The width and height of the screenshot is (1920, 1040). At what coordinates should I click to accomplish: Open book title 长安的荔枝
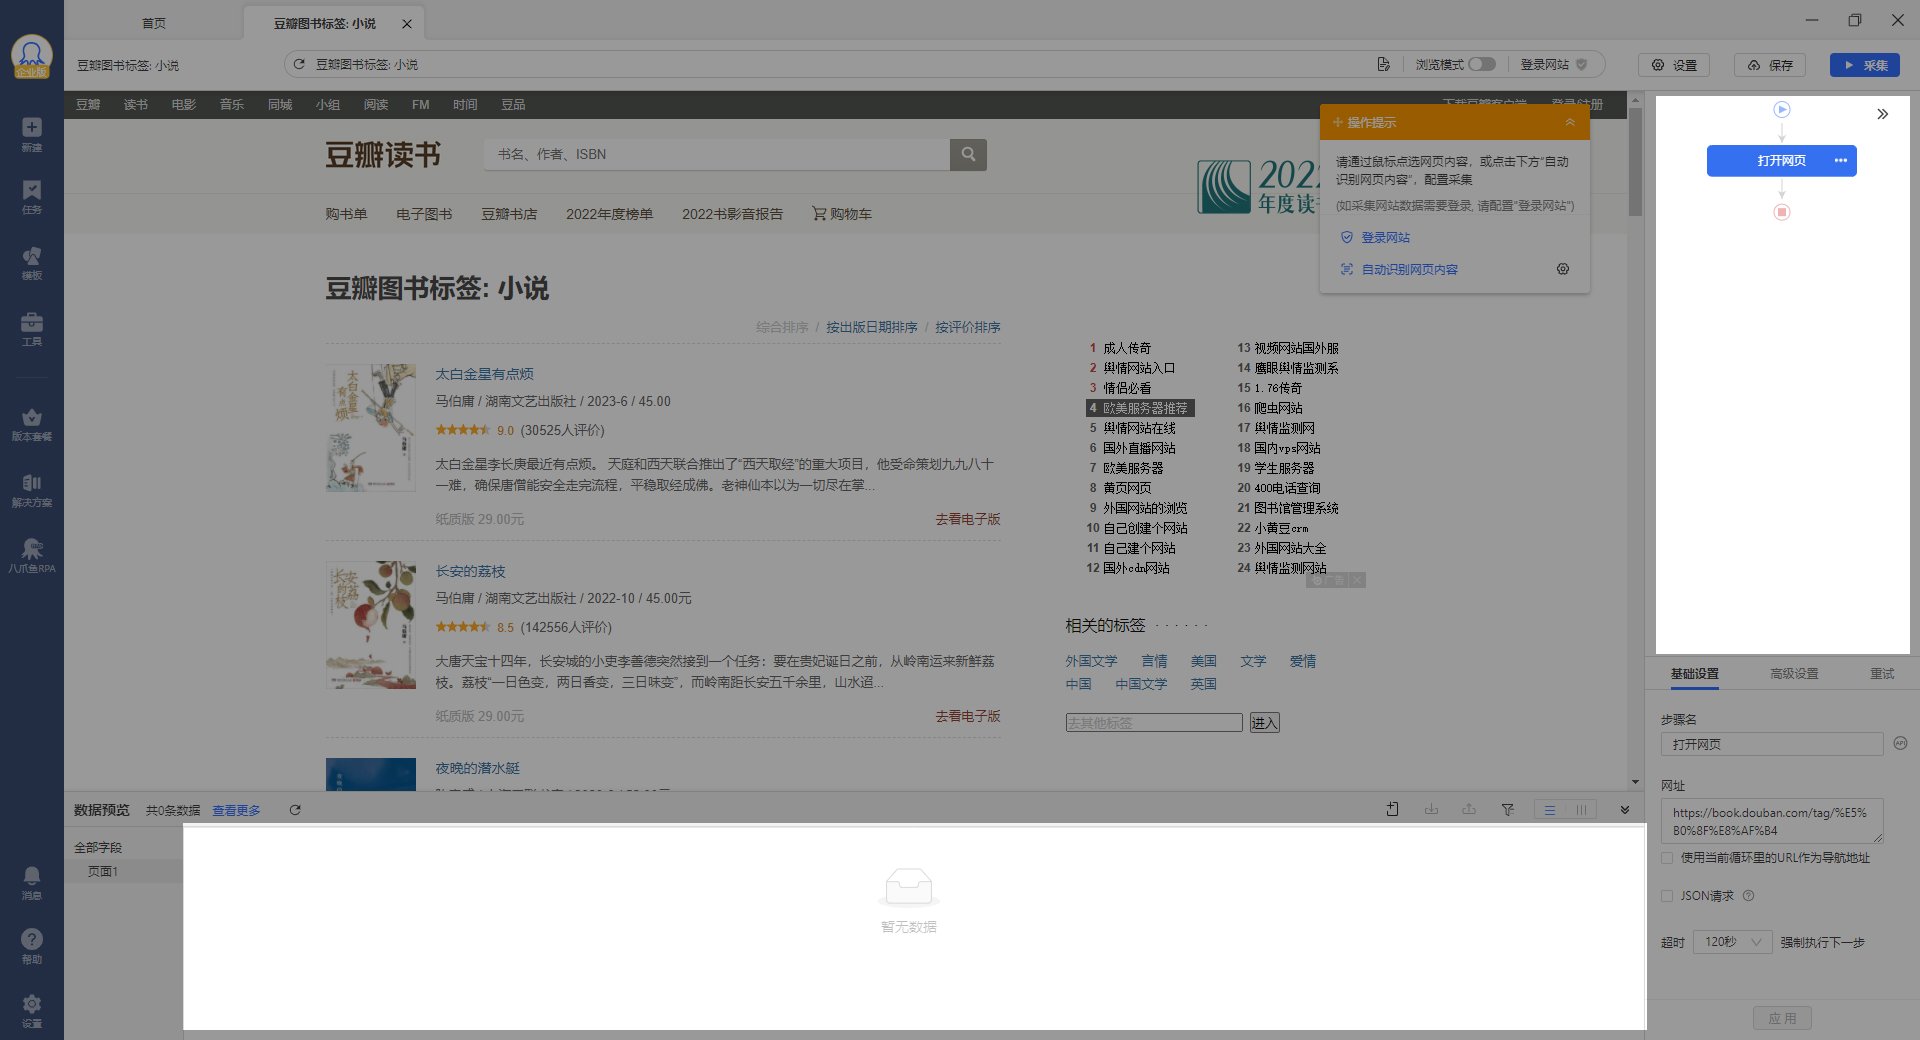click(470, 571)
